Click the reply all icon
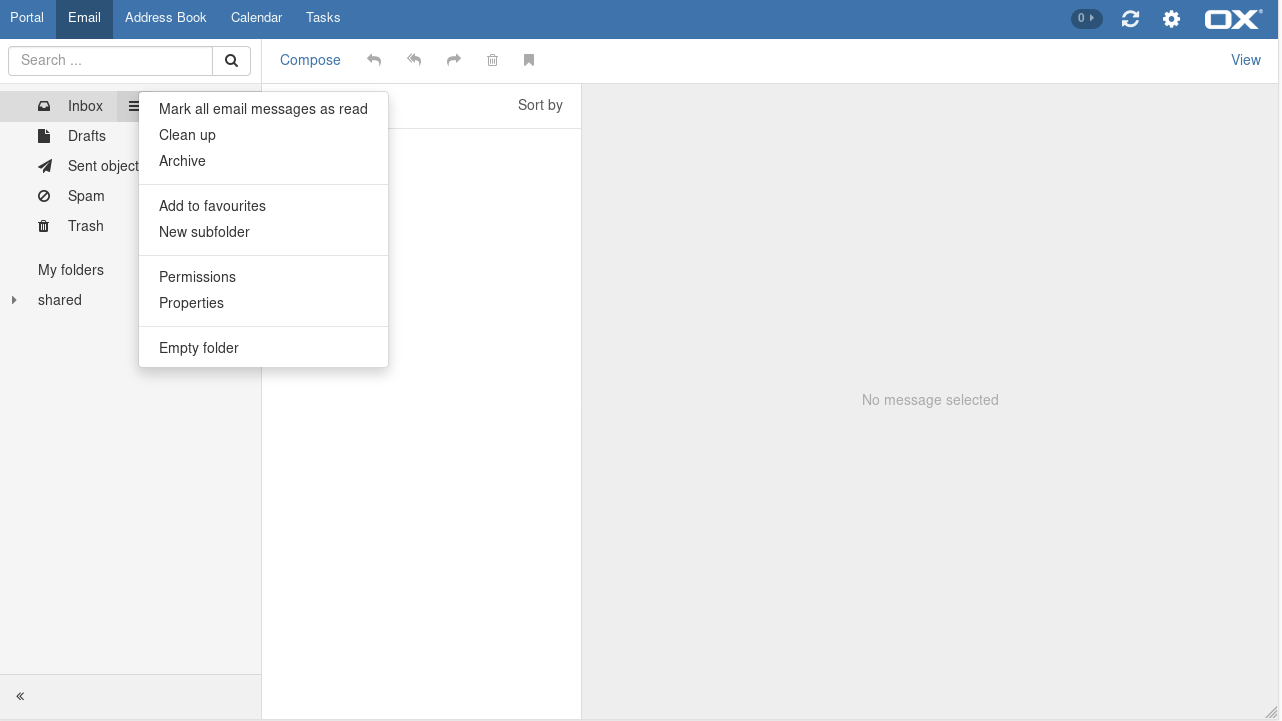The width and height of the screenshot is (1282, 721). pyautogui.click(x=414, y=60)
